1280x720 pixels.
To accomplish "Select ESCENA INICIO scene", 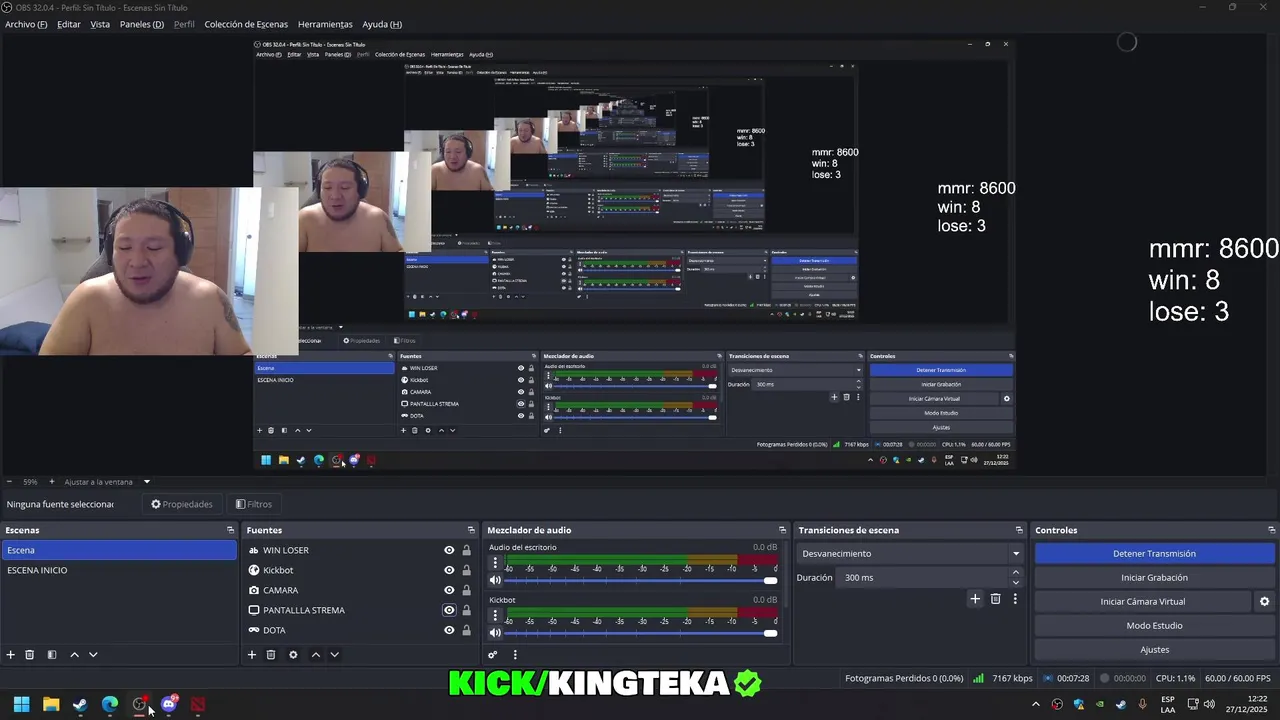I will pyautogui.click(x=119, y=570).
